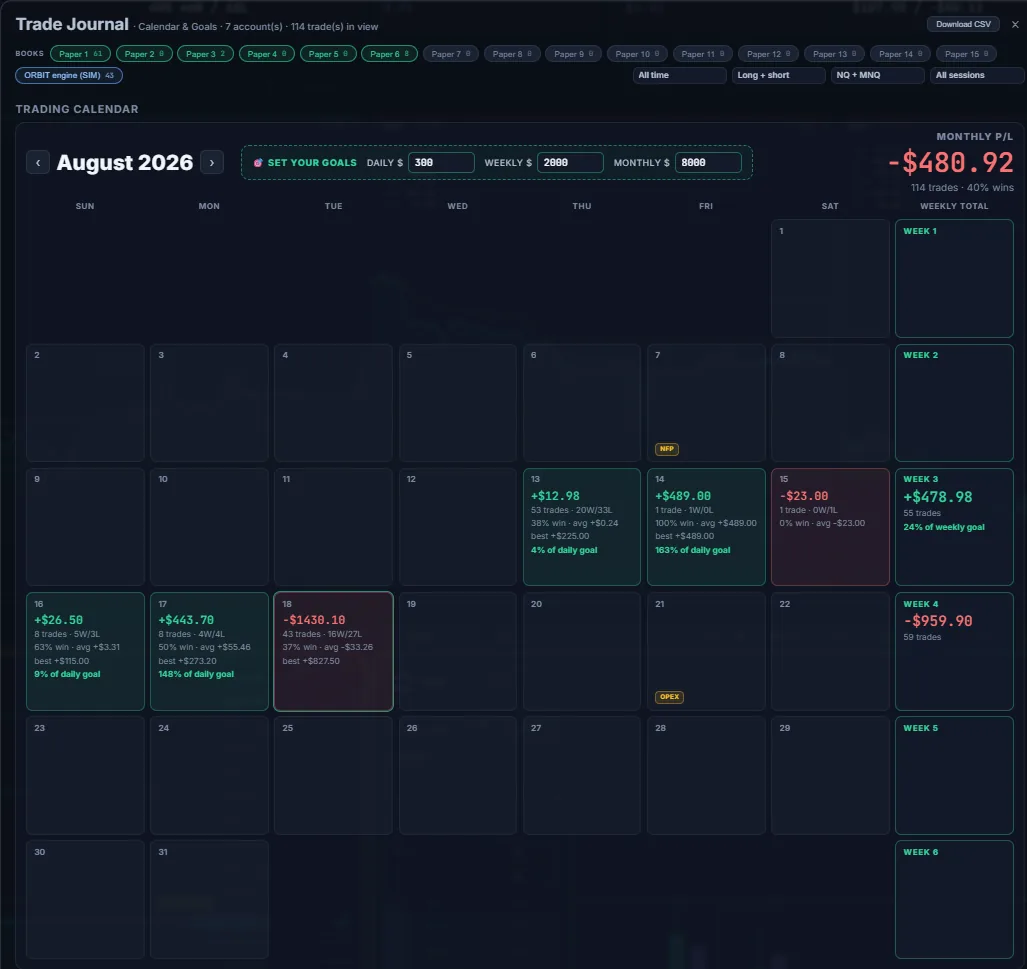1027x969 pixels.
Task: Click the empty August 1 day cell
Action: click(x=830, y=278)
